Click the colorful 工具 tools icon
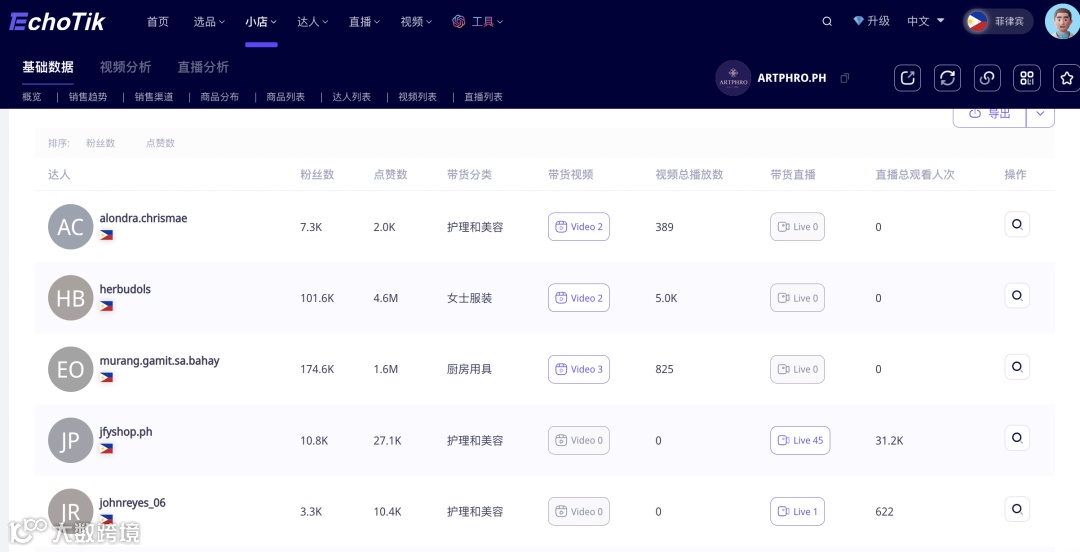The image size is (1080, 552). coord(459,21)
